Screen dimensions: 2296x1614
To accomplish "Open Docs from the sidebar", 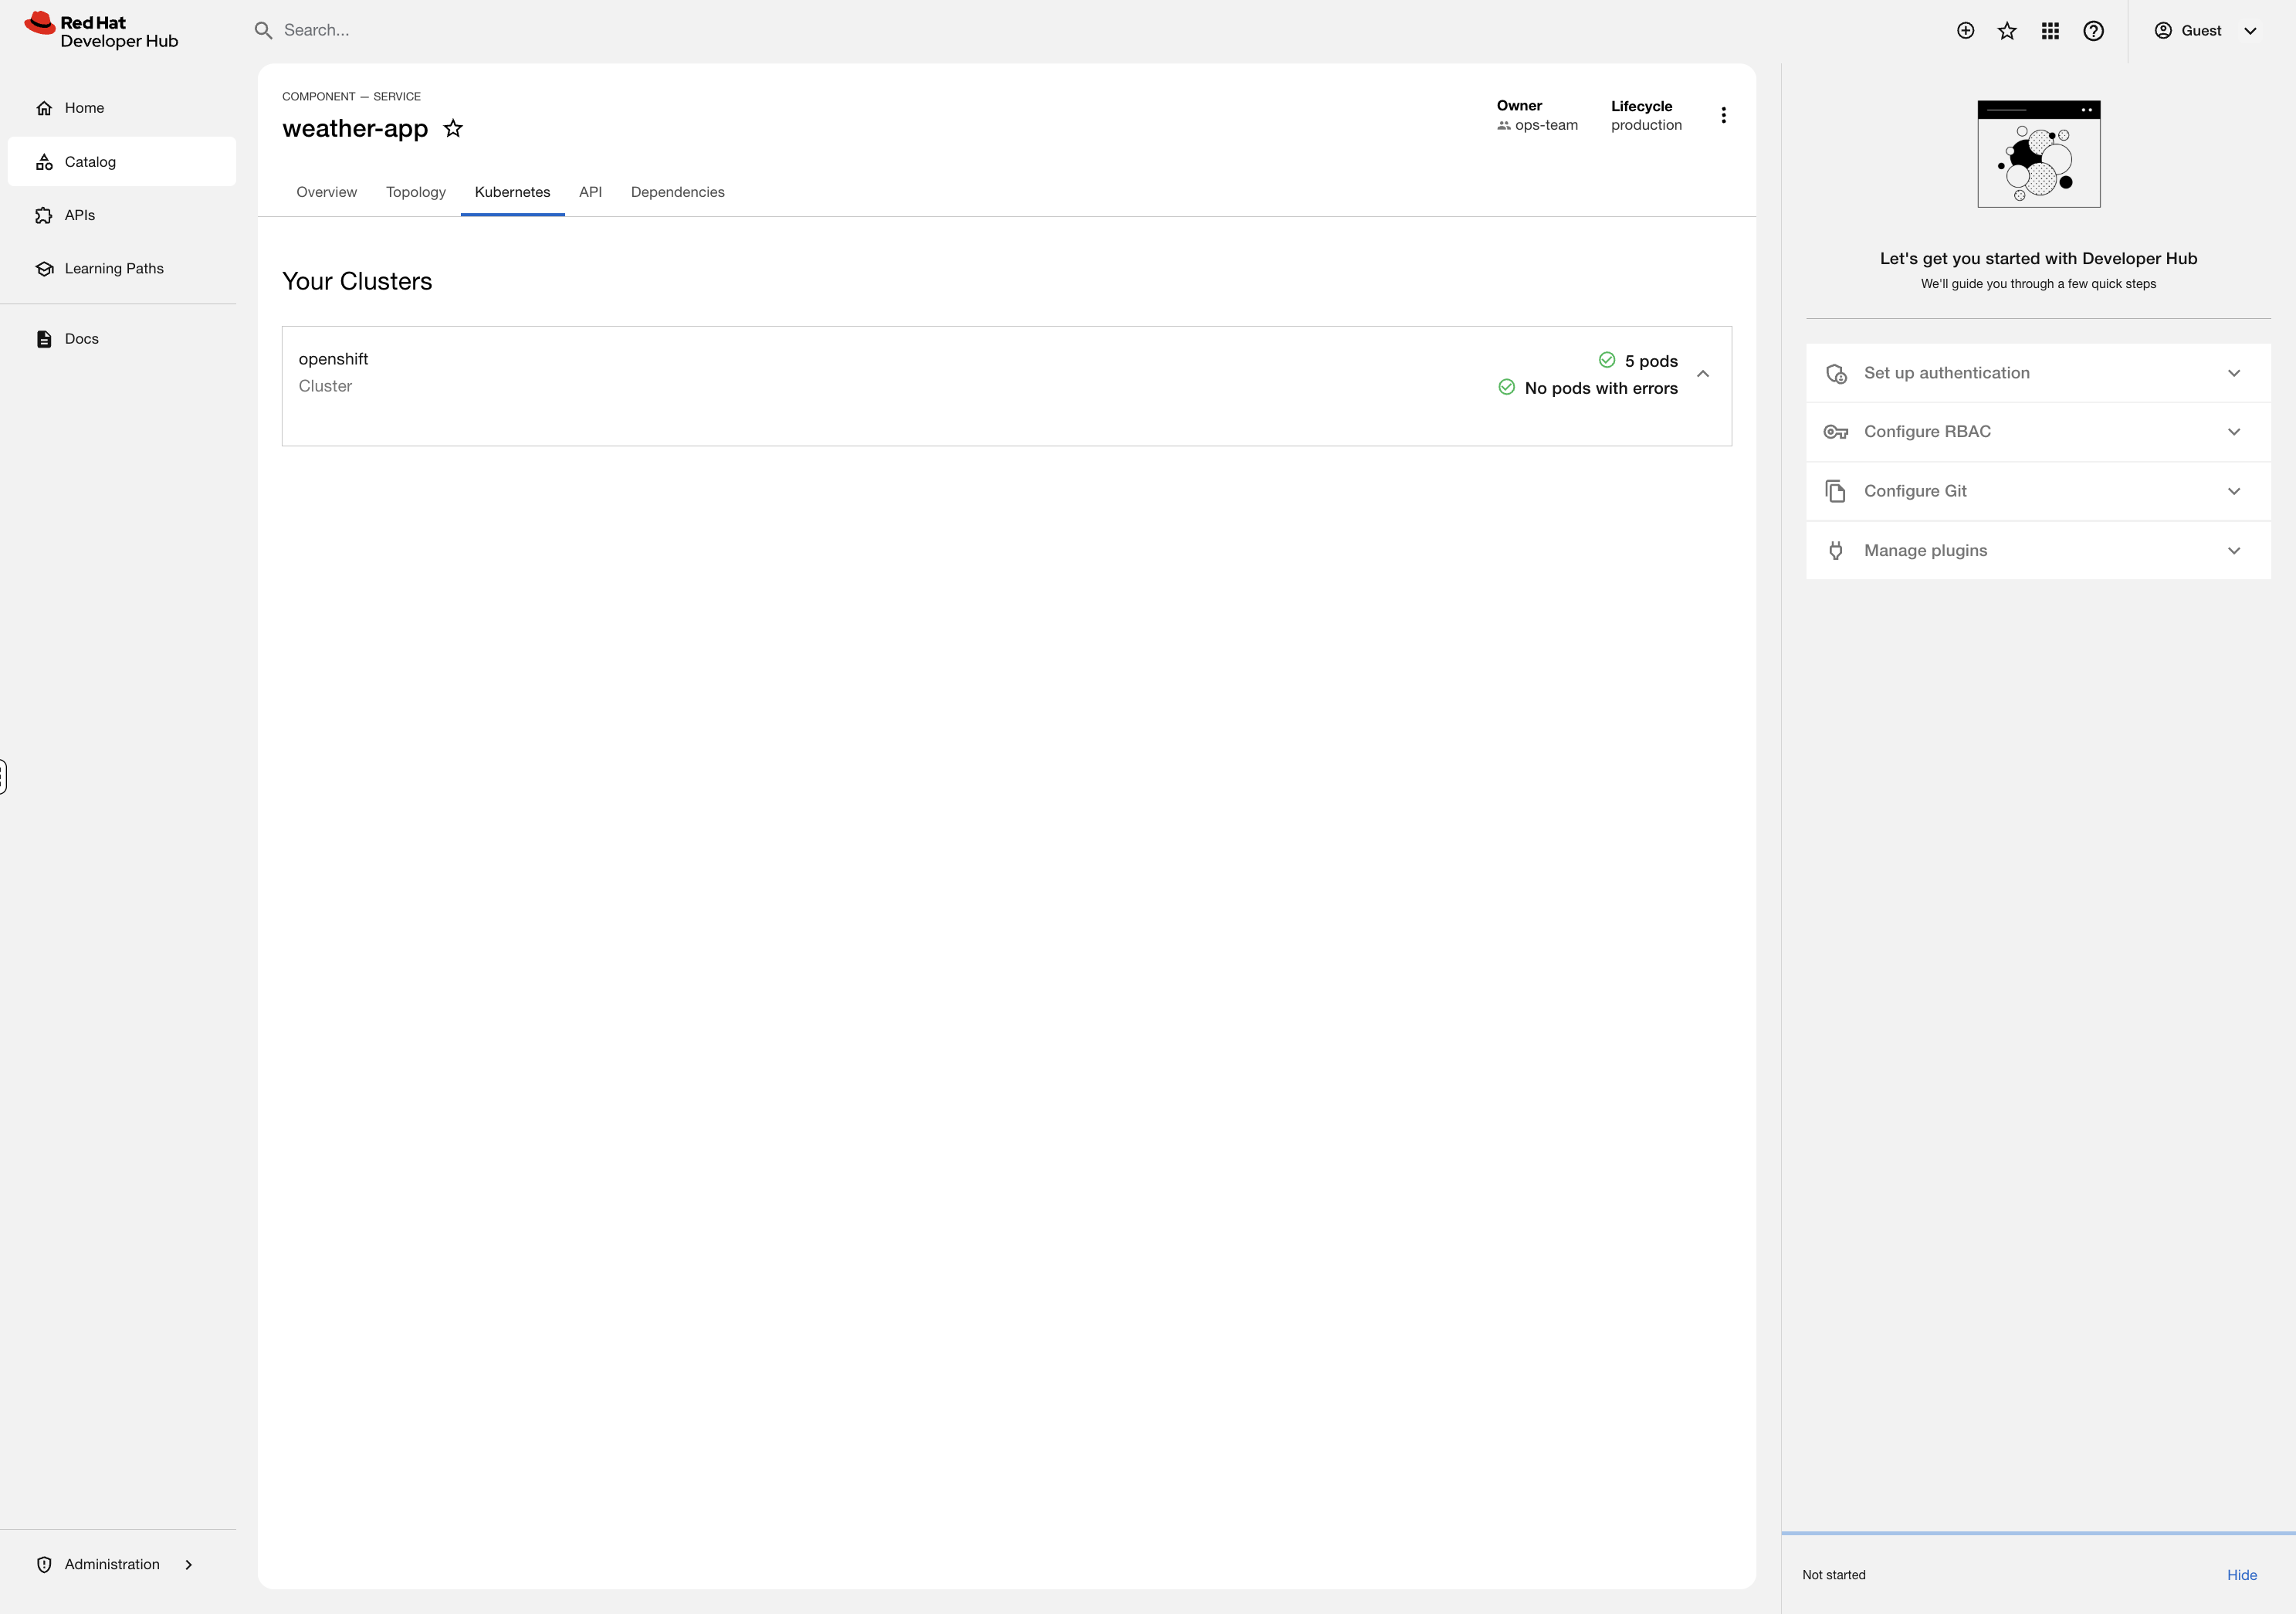I will [81, 338].
